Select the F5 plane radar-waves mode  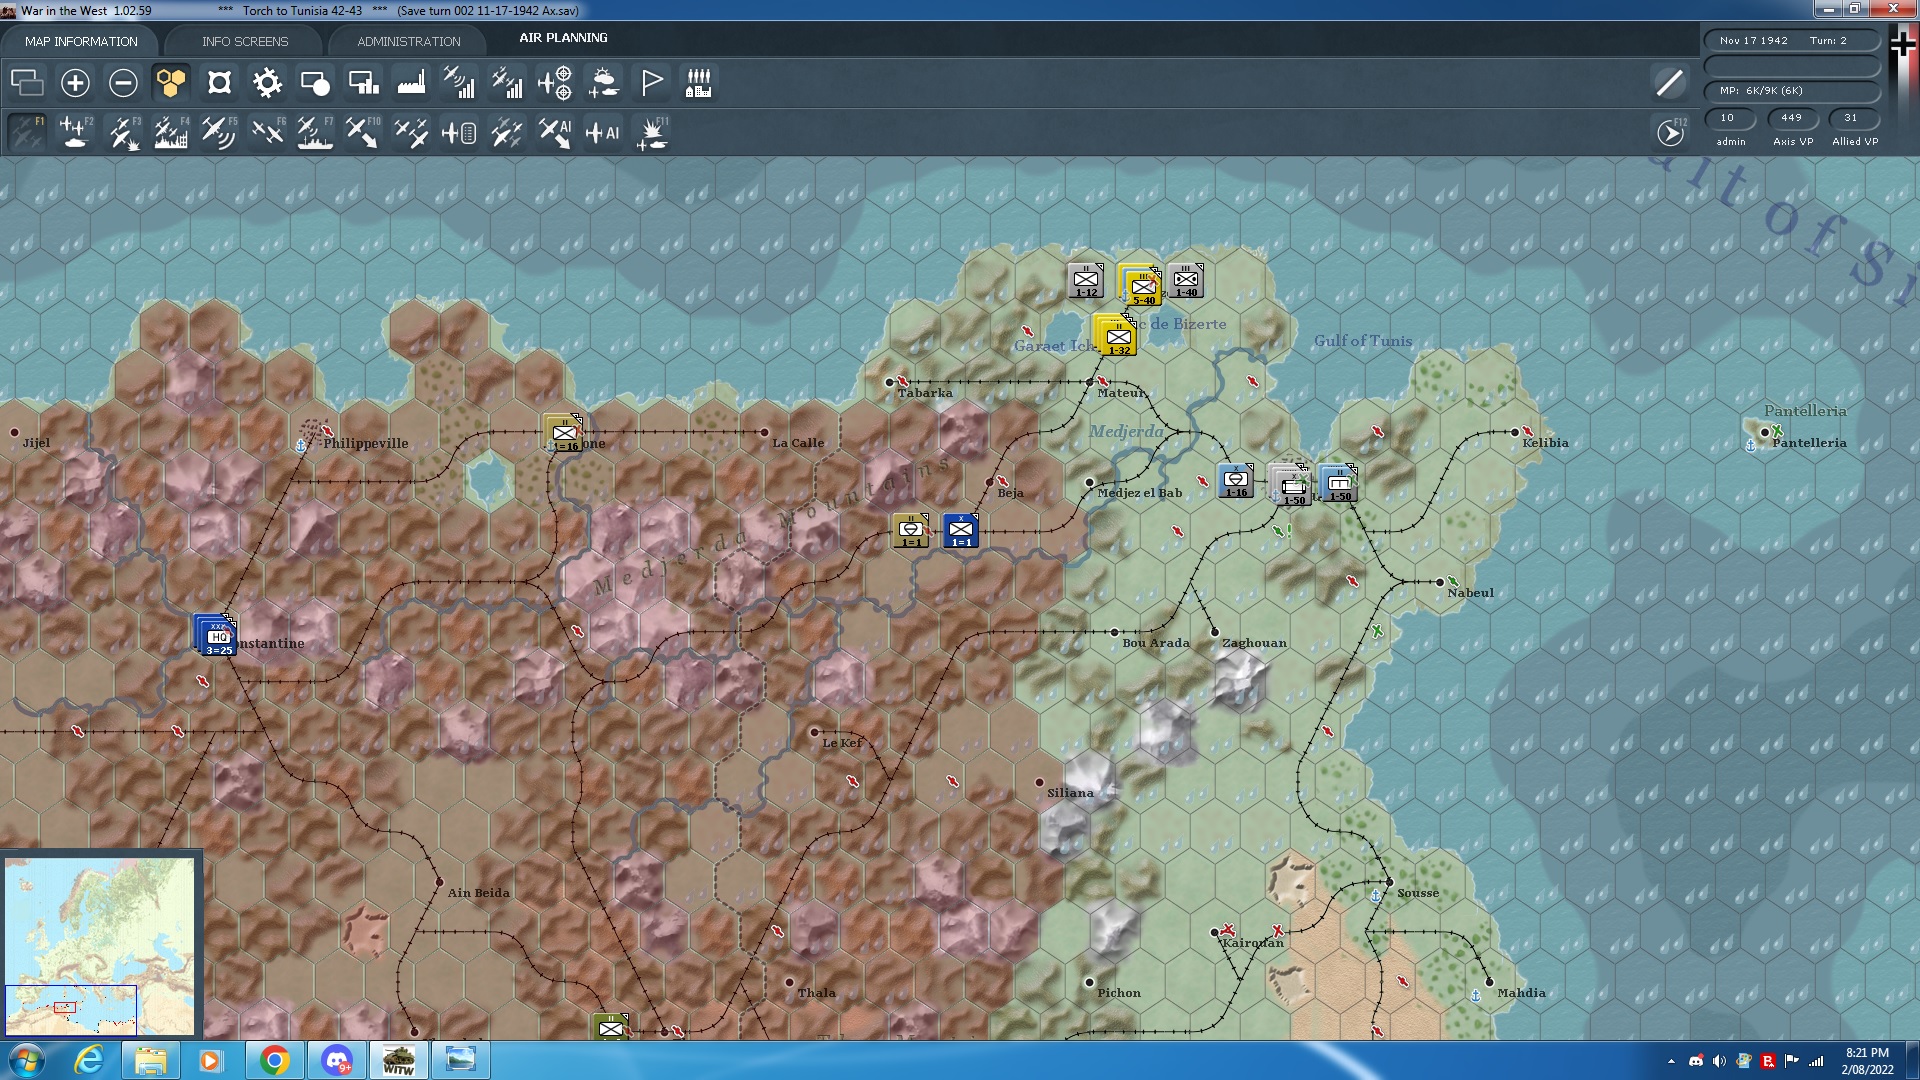219,132
